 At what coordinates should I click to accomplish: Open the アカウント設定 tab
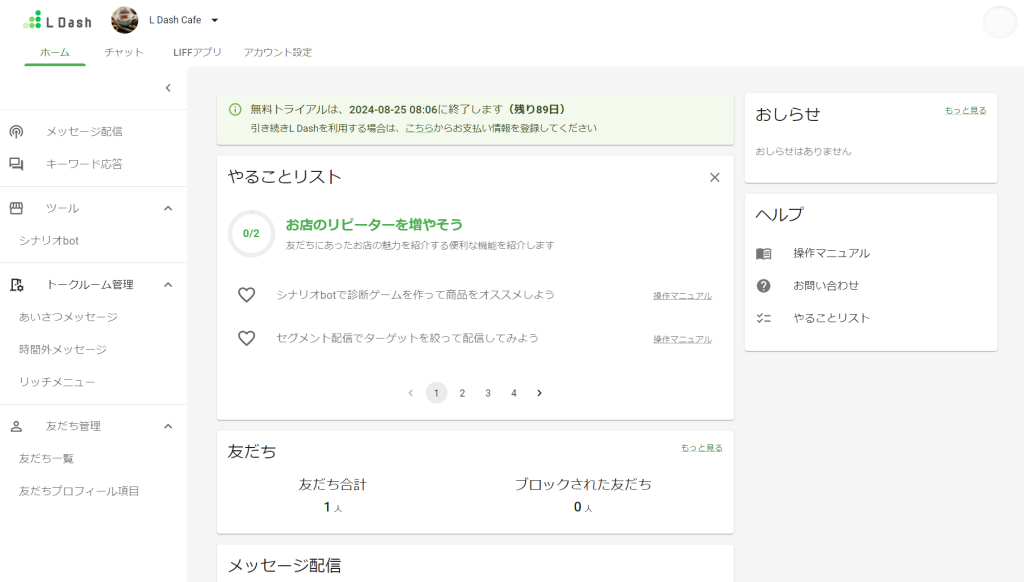[276, 53]
